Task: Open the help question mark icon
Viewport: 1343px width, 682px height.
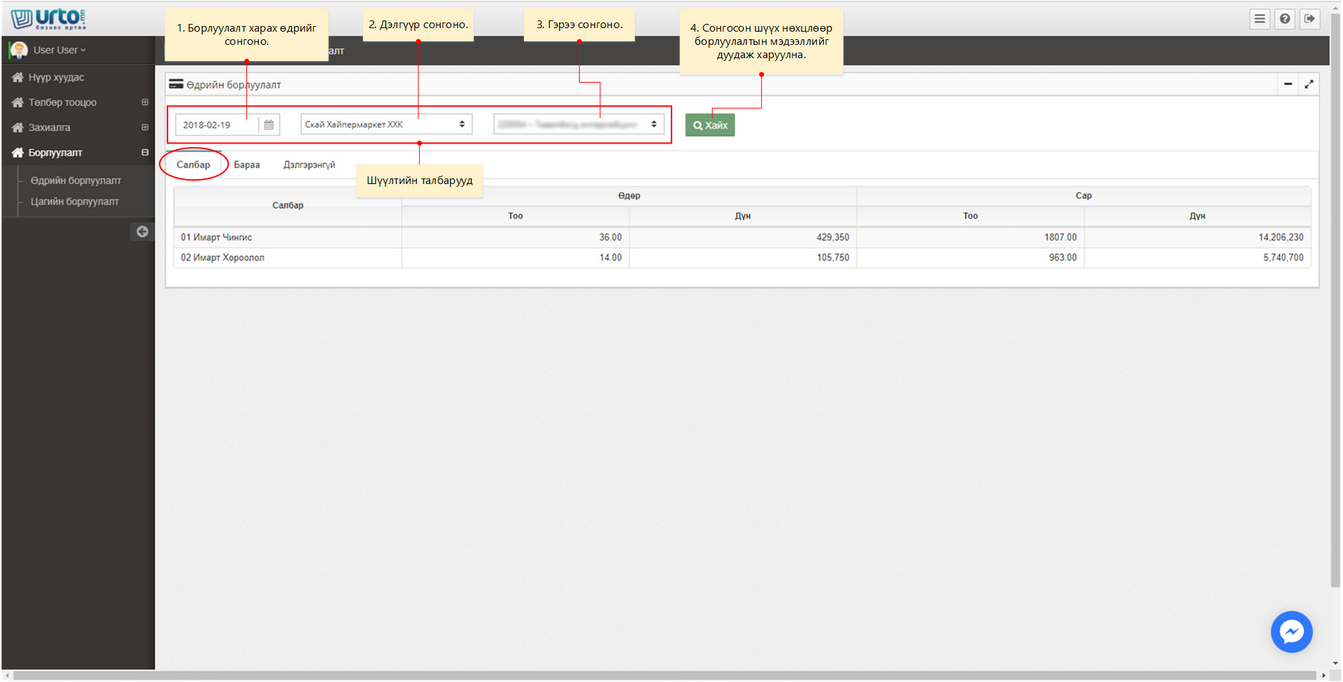Action: pos(1285,19)
